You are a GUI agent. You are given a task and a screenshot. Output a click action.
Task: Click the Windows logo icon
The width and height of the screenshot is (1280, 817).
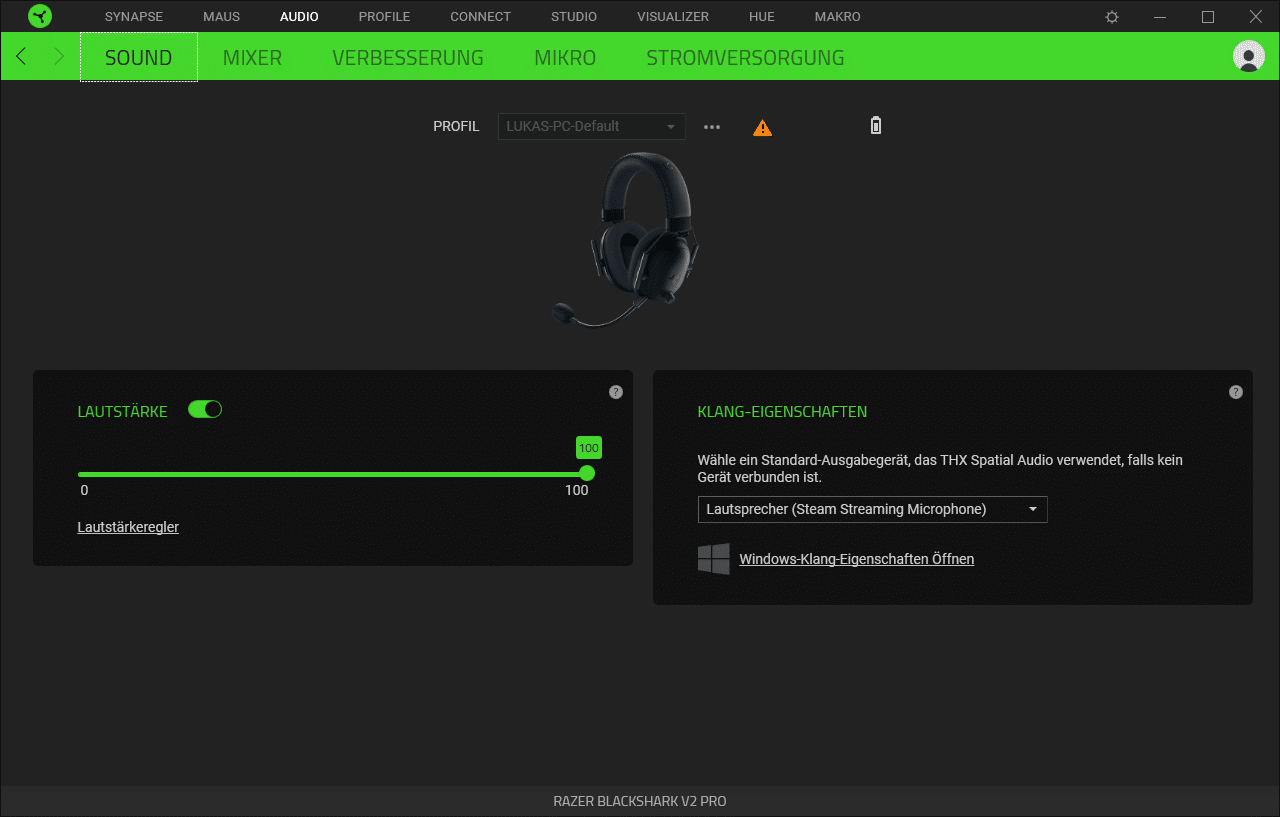[x=713, y=559]
